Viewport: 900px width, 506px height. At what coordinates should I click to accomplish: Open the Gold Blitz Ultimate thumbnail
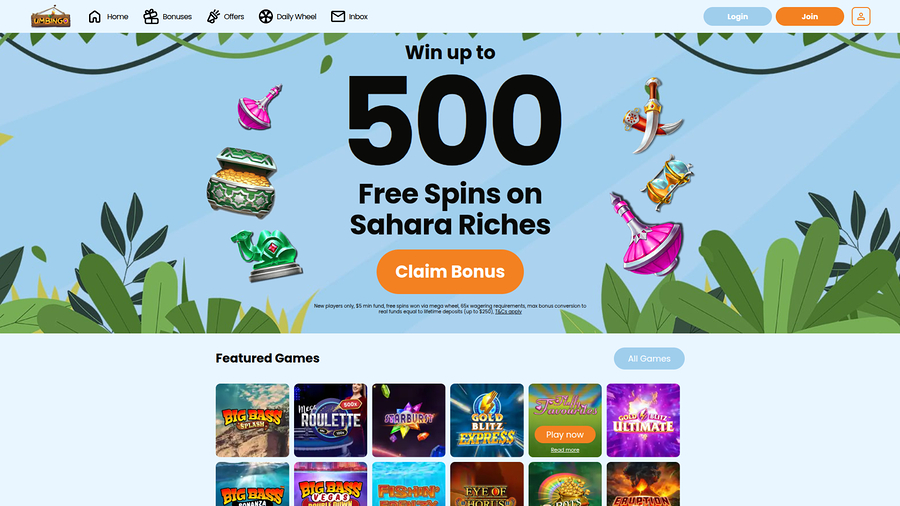[x=643, y=421]
